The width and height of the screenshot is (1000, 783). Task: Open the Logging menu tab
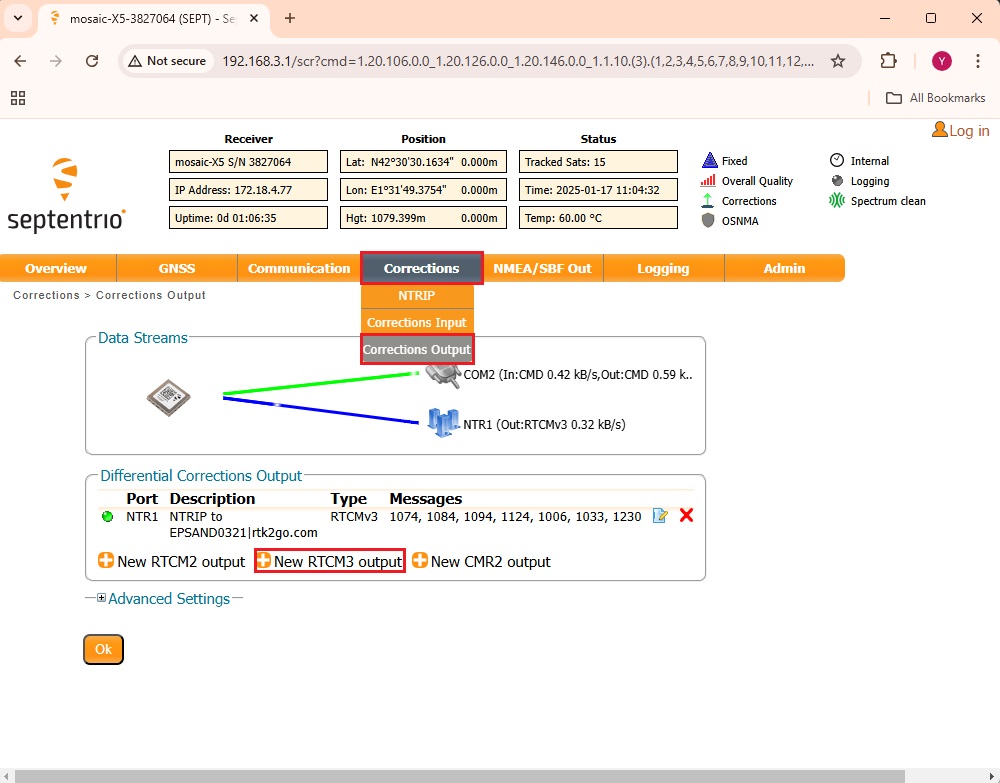[x=663, y=268]
